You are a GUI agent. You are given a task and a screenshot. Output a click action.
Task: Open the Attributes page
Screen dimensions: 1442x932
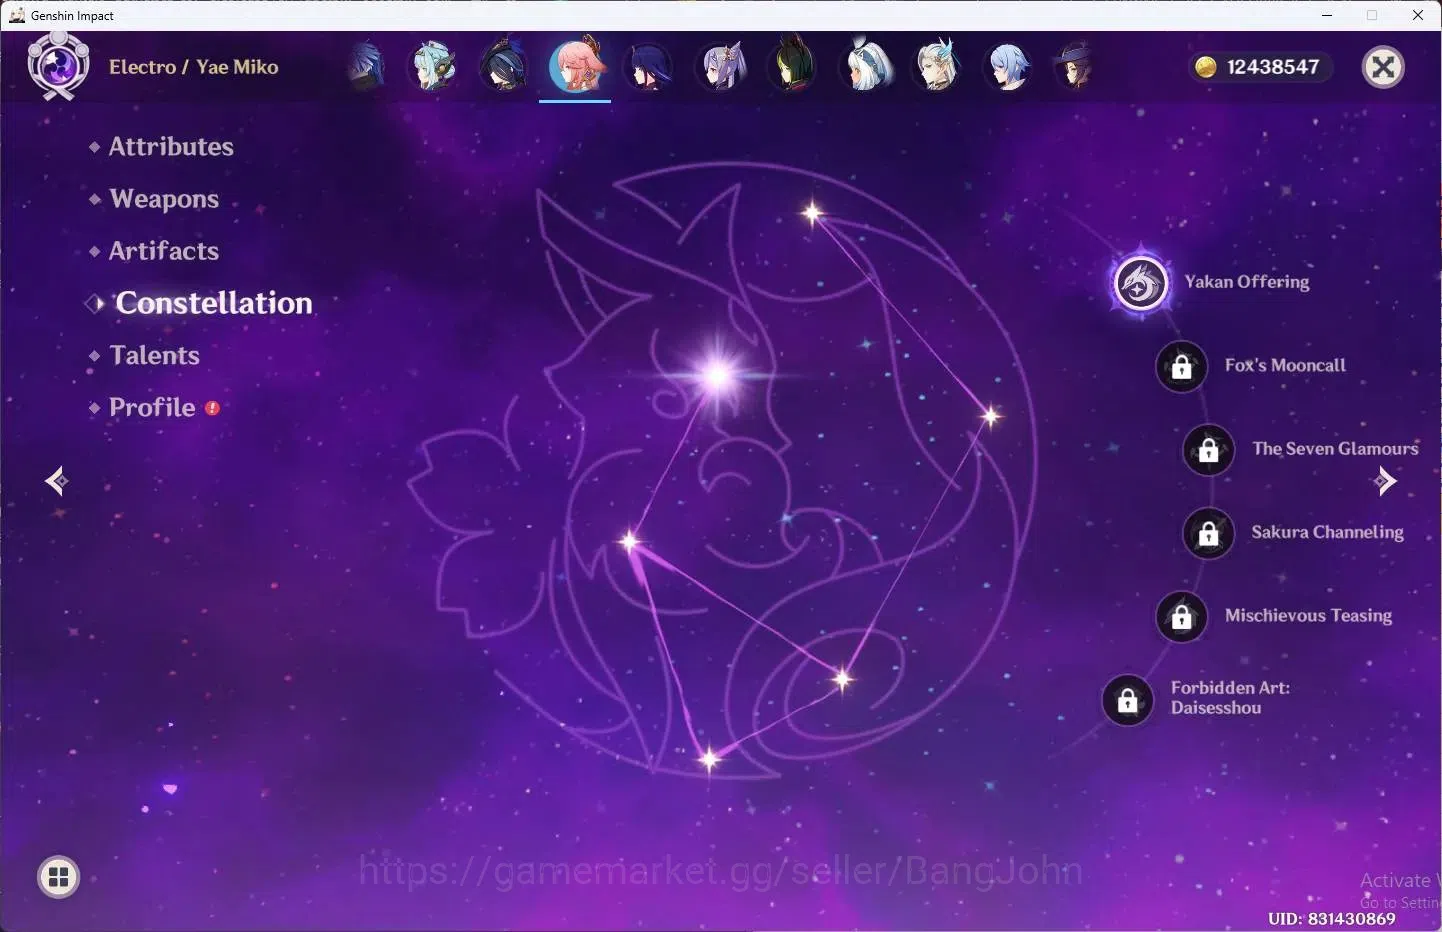pos(171,147)
